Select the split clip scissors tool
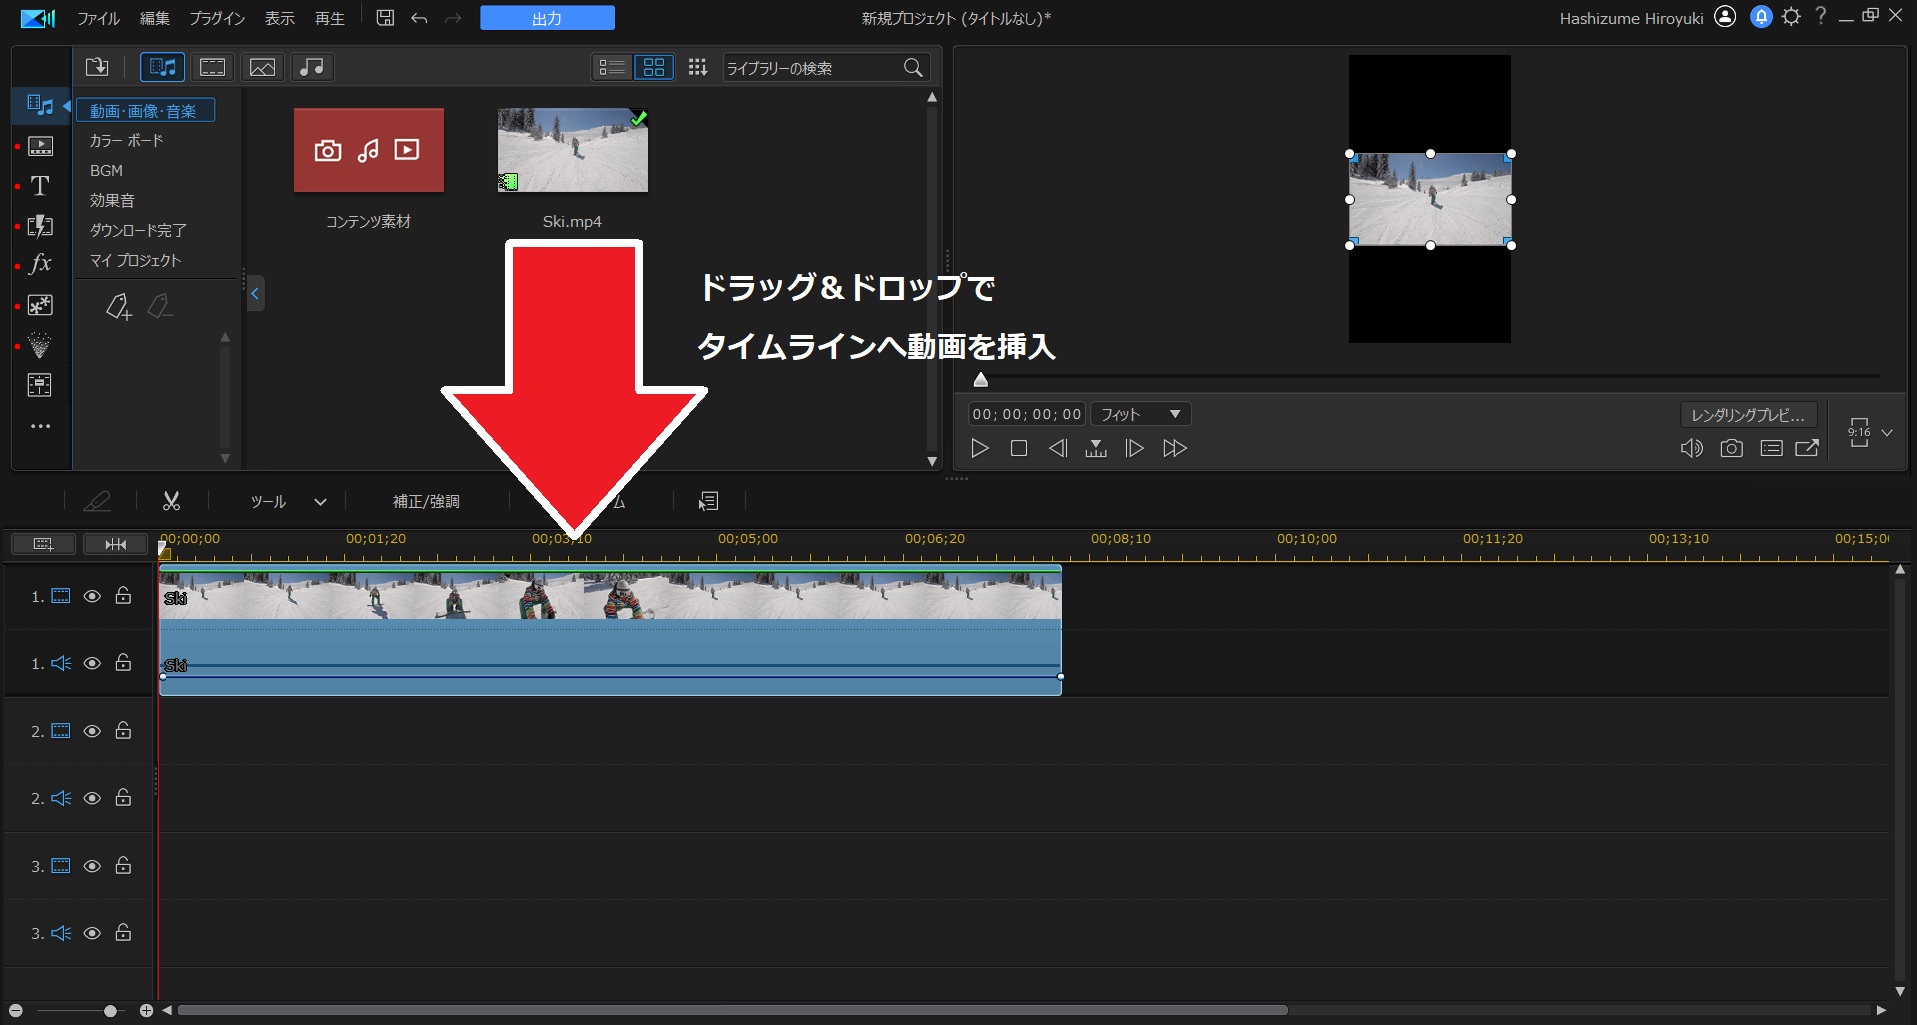The height and width of the screenshot is (1025, 1917). [171, 501]
